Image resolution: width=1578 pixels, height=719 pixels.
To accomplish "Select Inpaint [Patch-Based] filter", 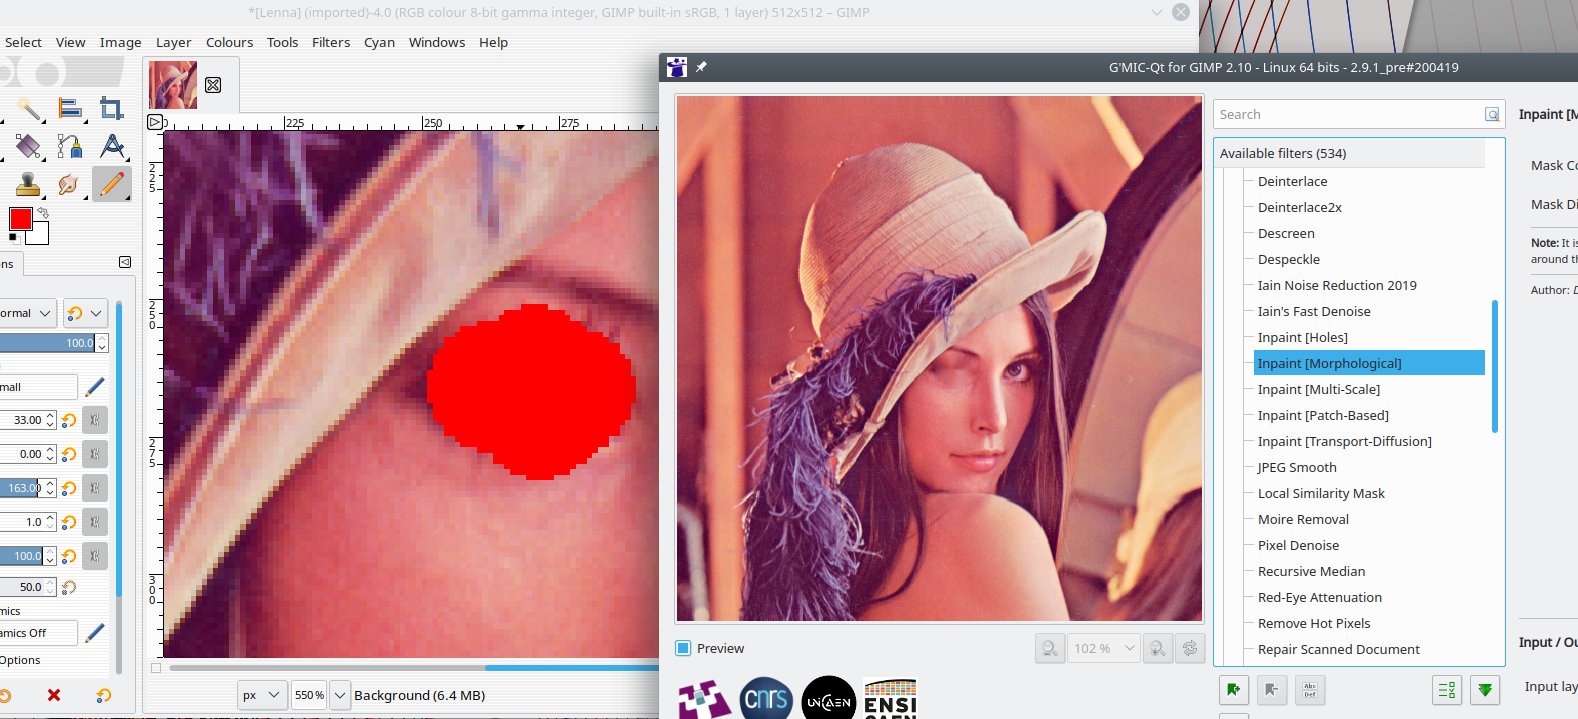I will (x=1323, y=415).
